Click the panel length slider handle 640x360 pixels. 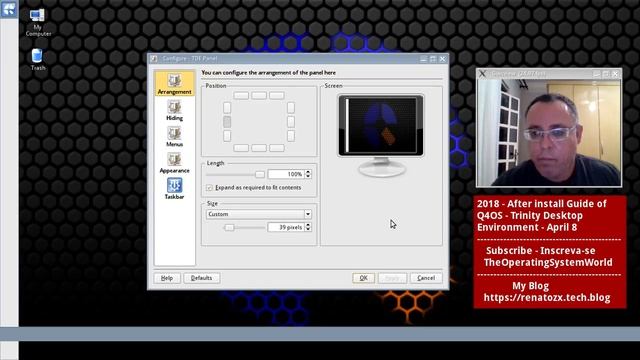(x=260, y=175)
